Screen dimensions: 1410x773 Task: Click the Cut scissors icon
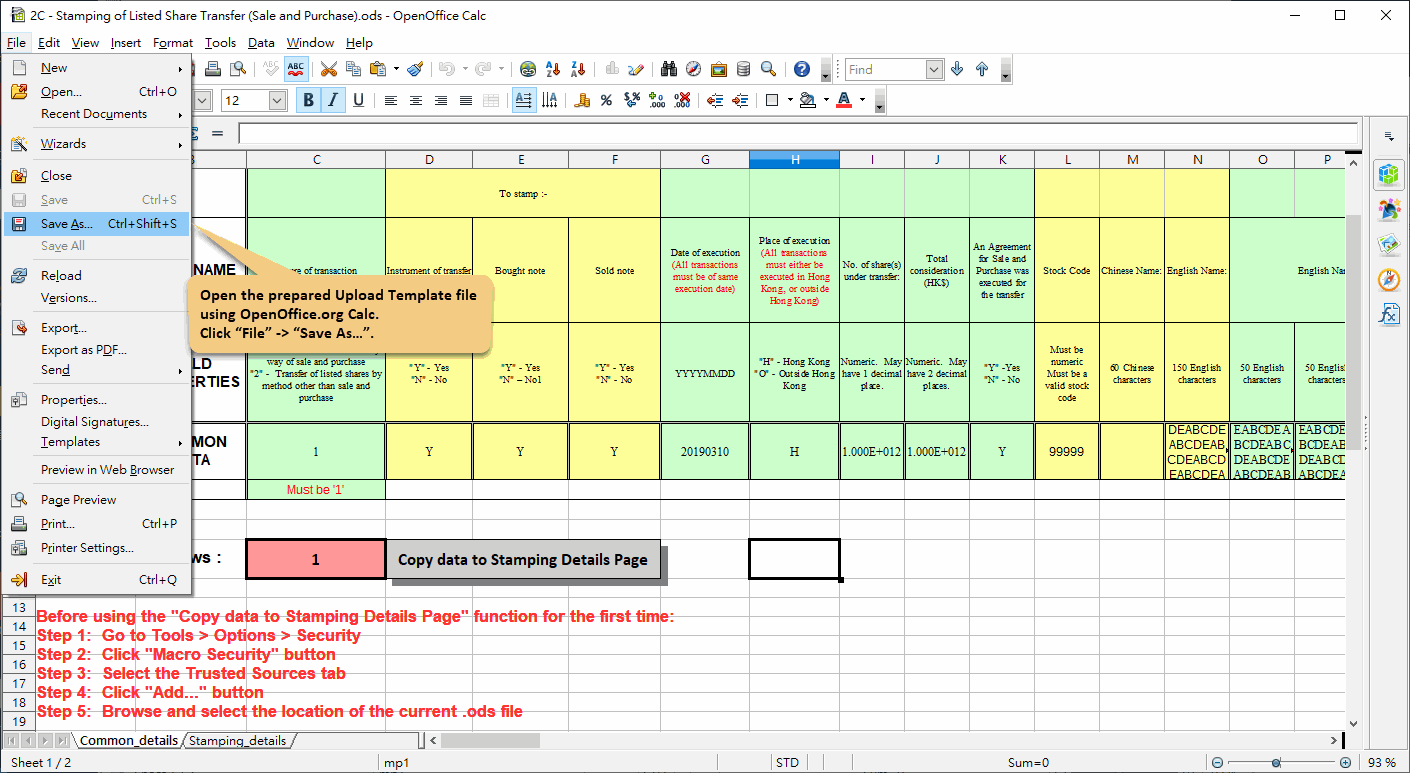tap(328, 69)
